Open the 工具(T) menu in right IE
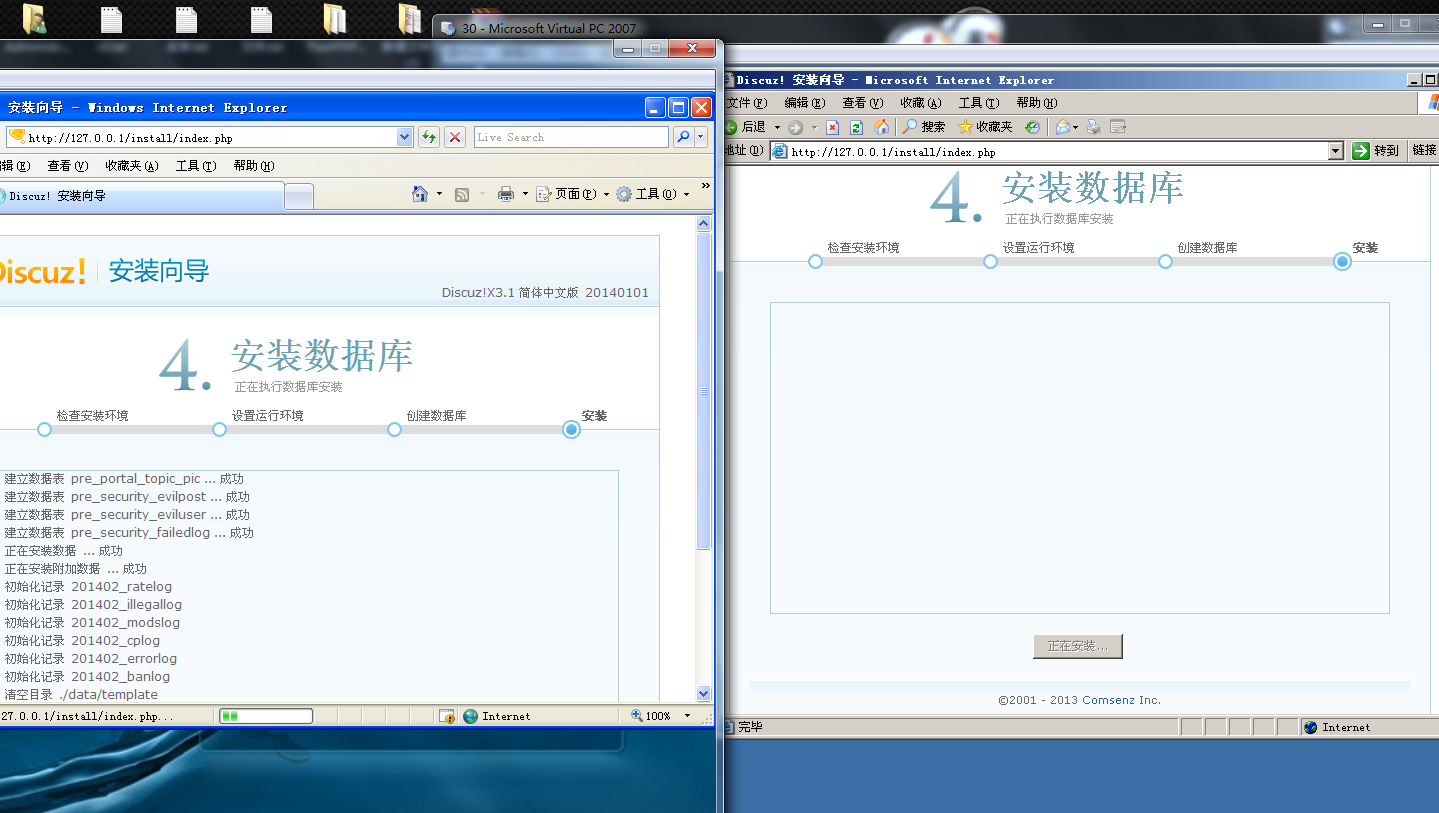Screen dimensions: 1439x813 pyautogui.click(x=979, y=103)
